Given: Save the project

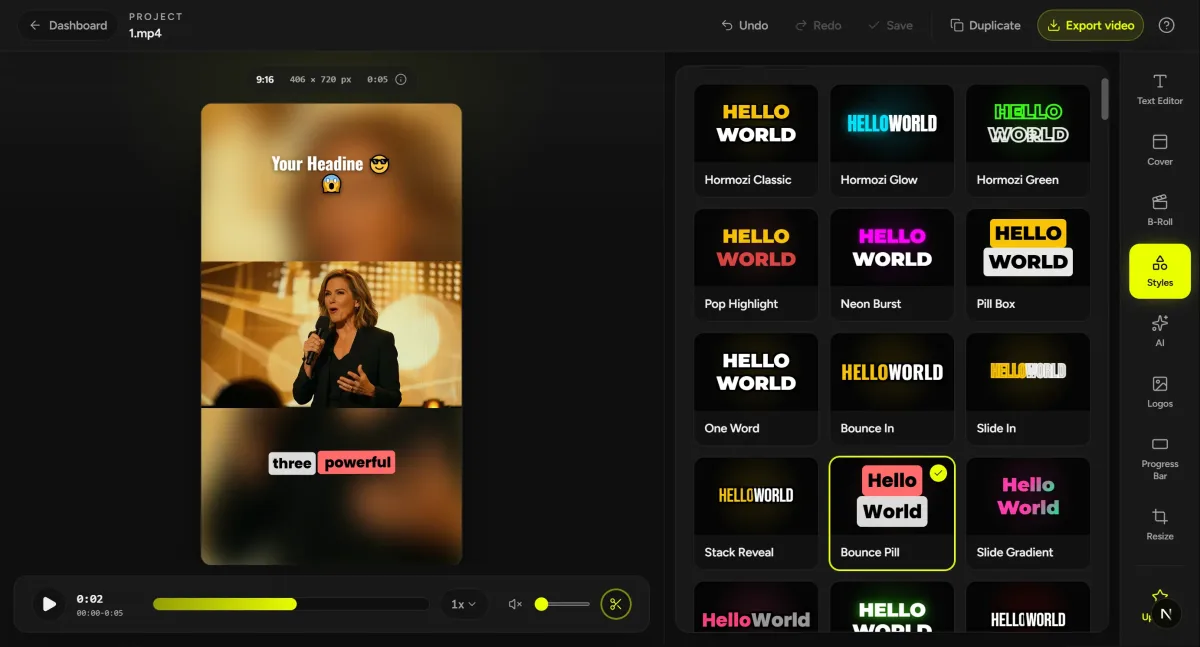Looking at the screenshot, I should (890, 25).
